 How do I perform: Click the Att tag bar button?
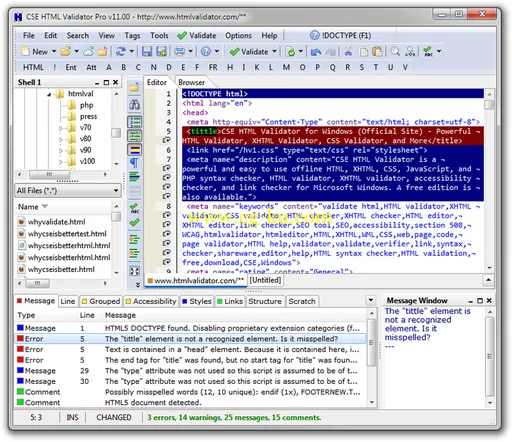click(91, 67)
